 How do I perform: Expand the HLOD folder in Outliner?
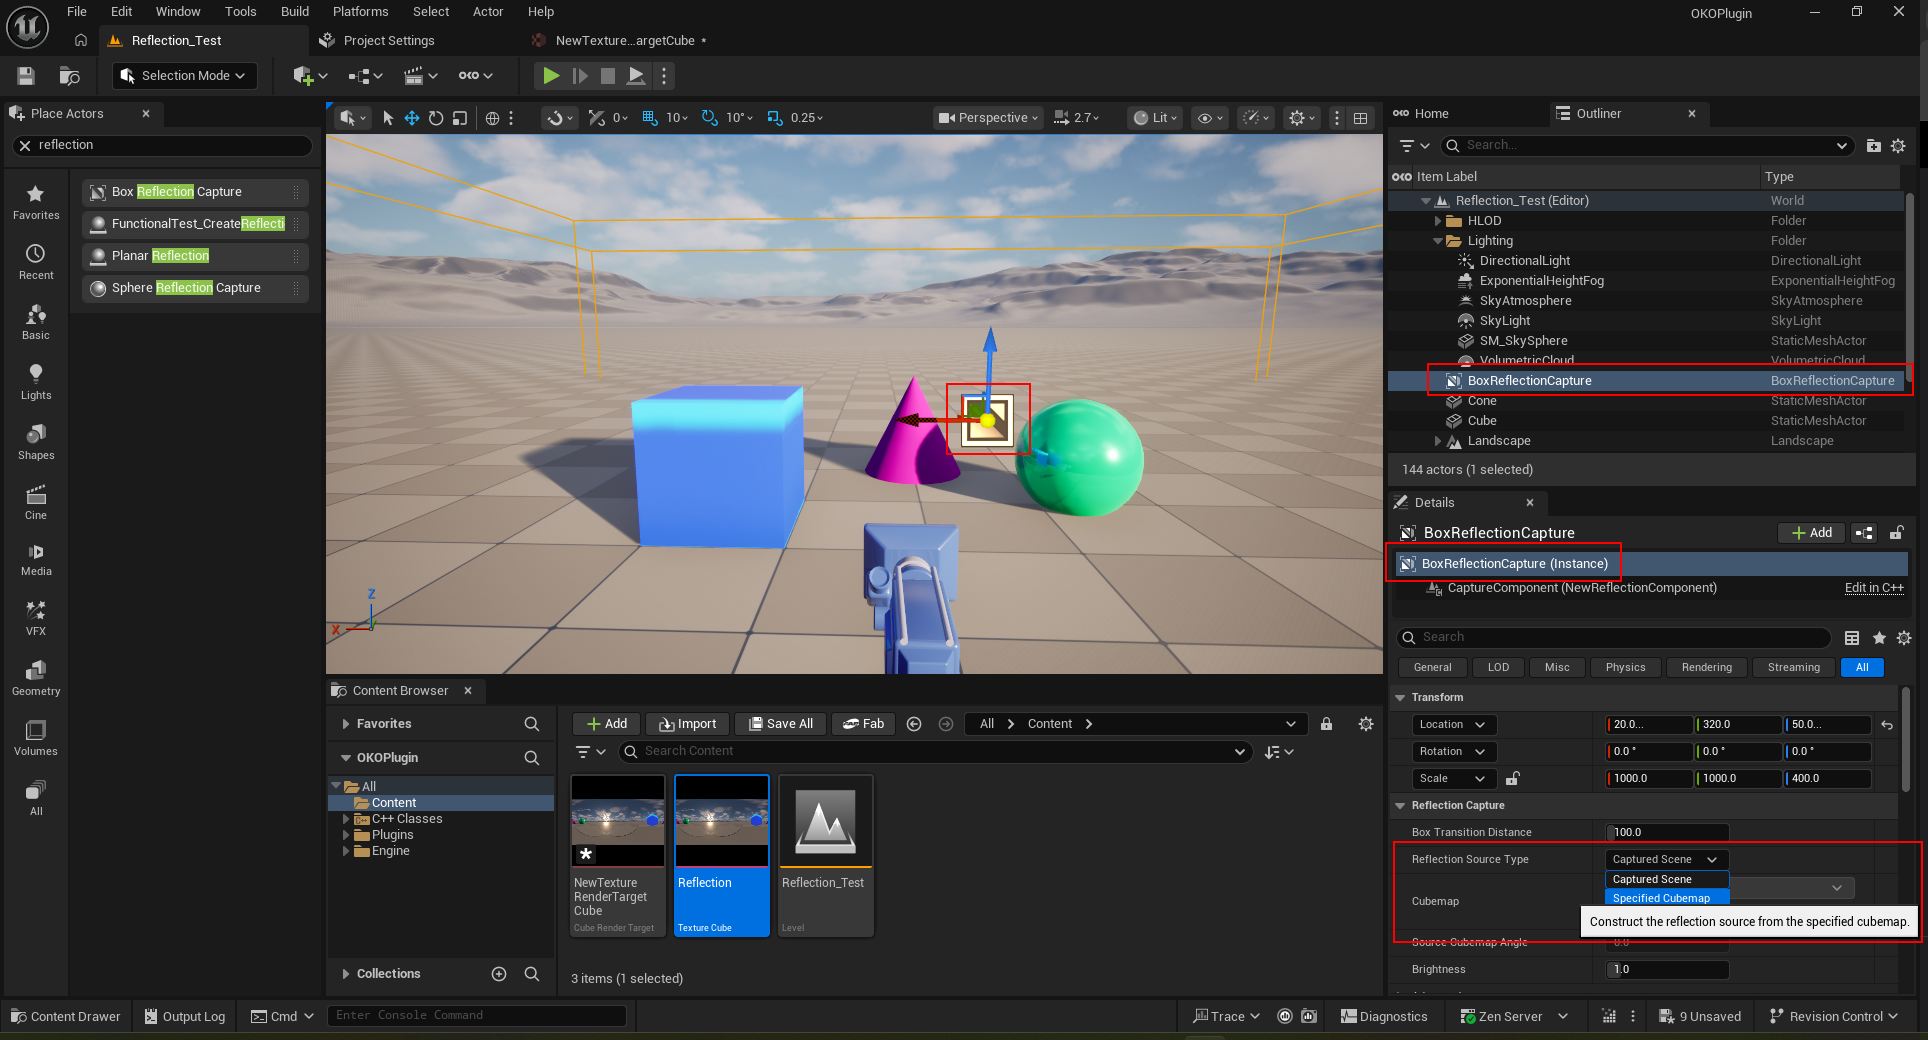pyautogui.click(x=1438, y=221)
